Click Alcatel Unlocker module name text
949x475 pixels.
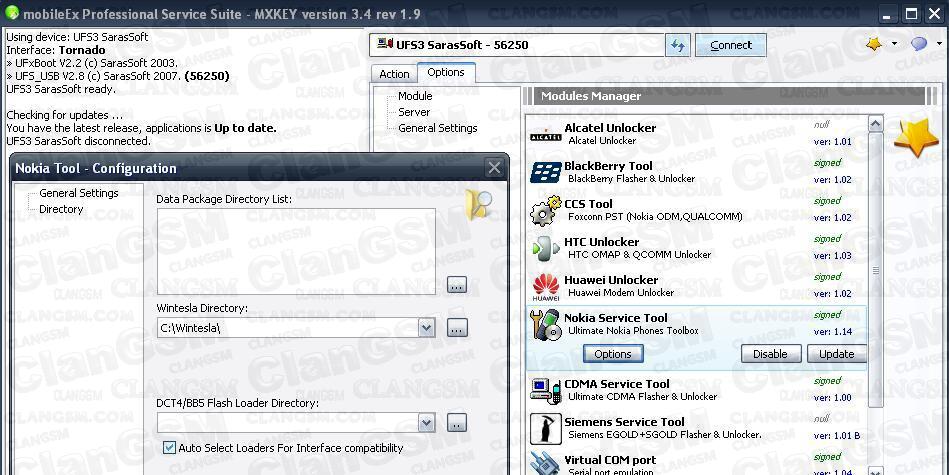pyautogui.click(x=610, y=128)
